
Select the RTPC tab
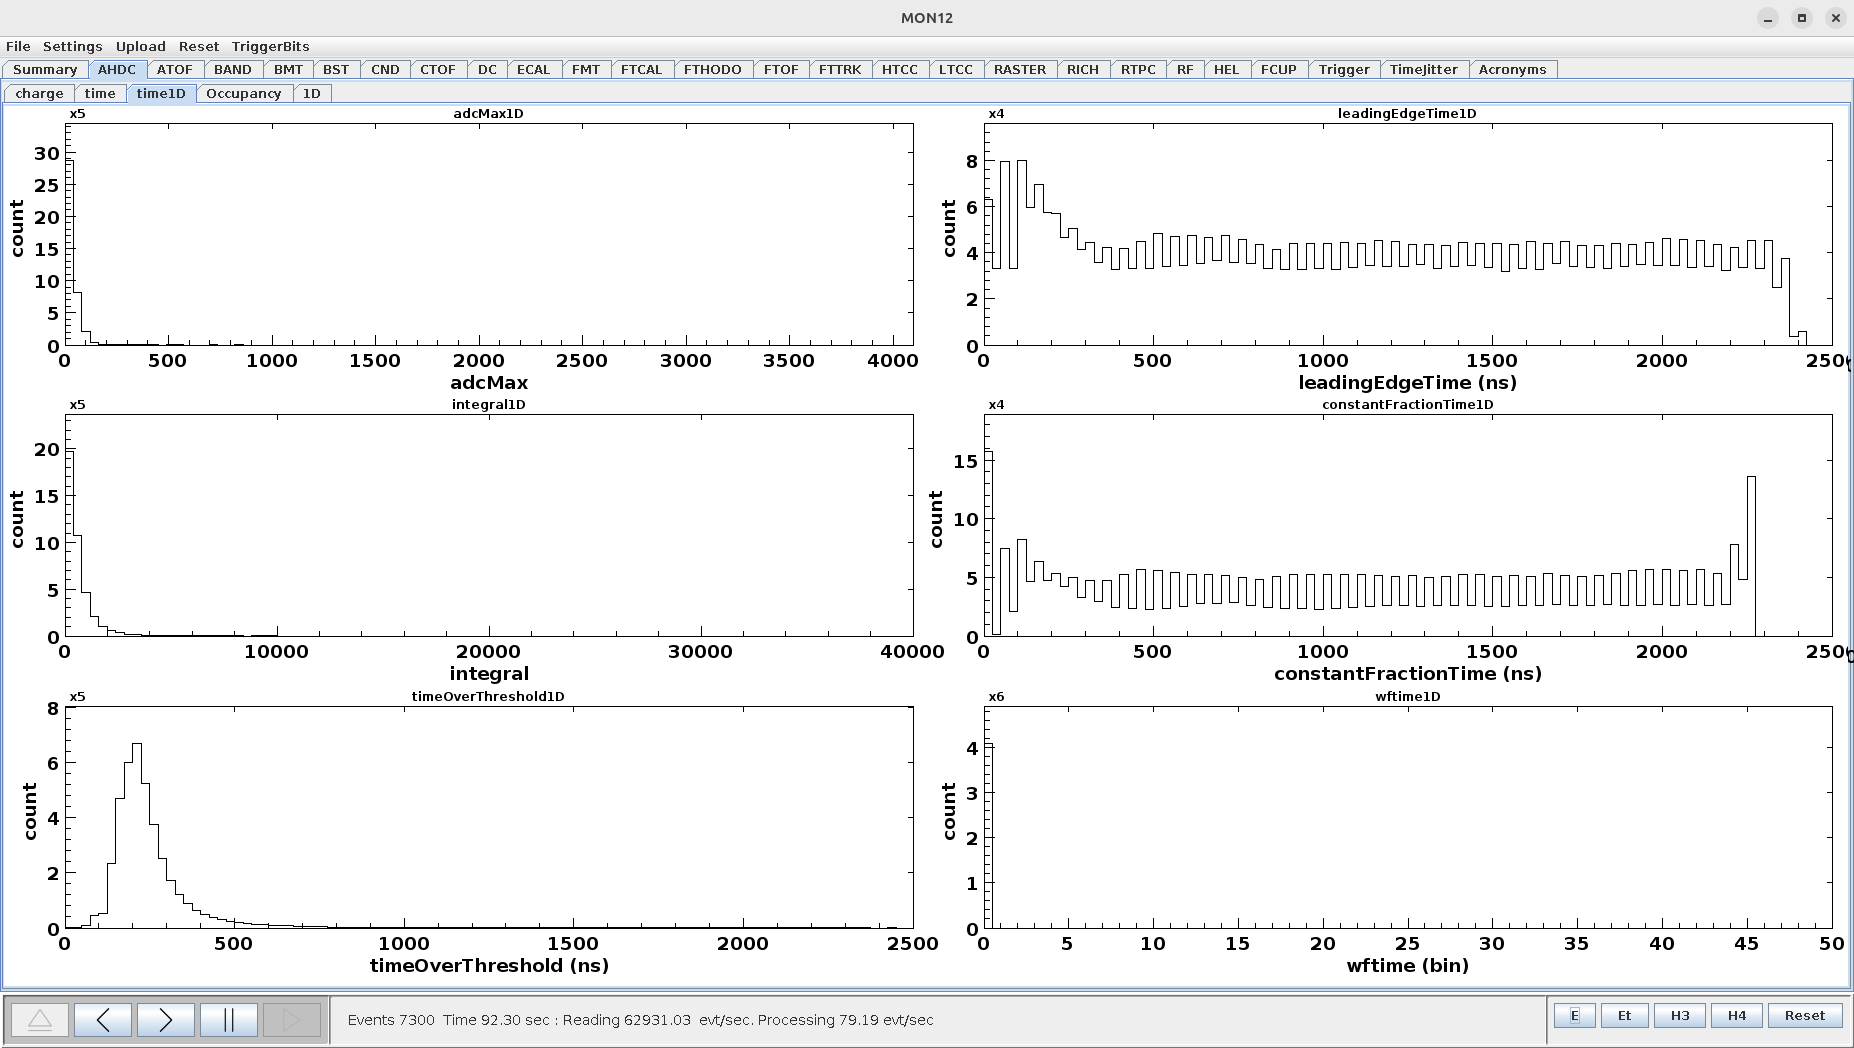[x=1138, y=69]
